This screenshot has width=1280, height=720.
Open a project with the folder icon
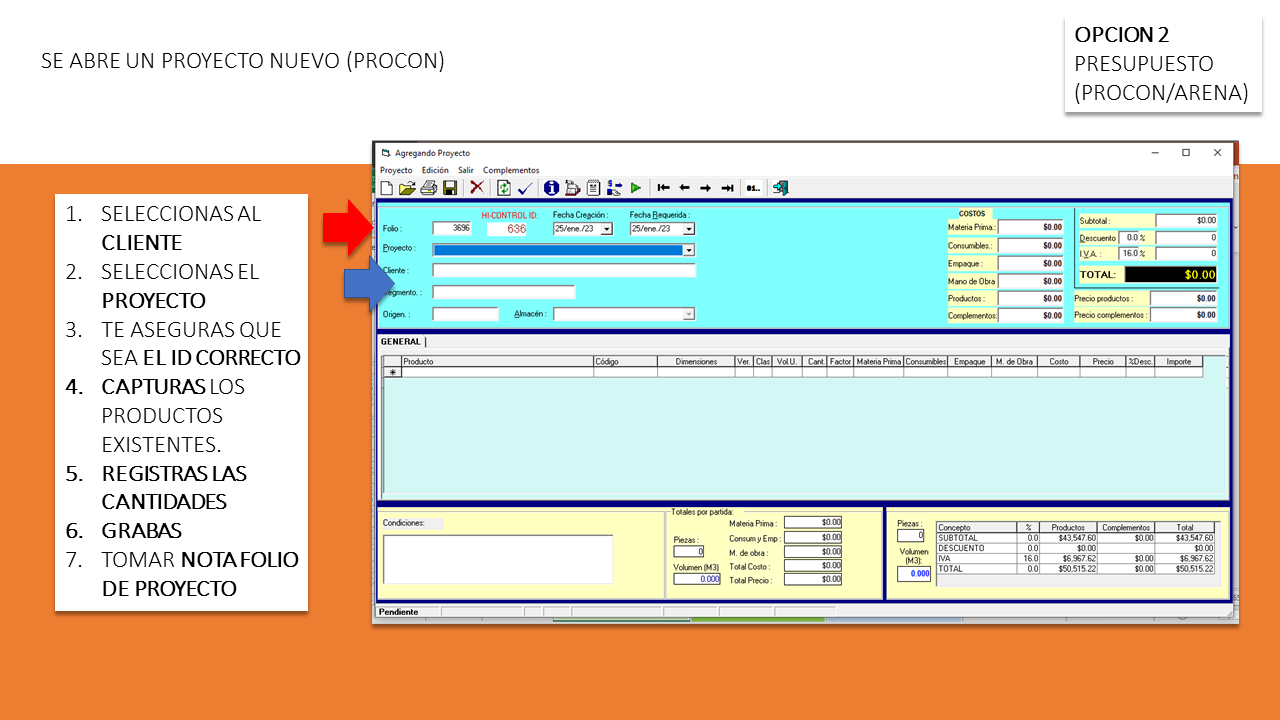[x=407, y=188]
